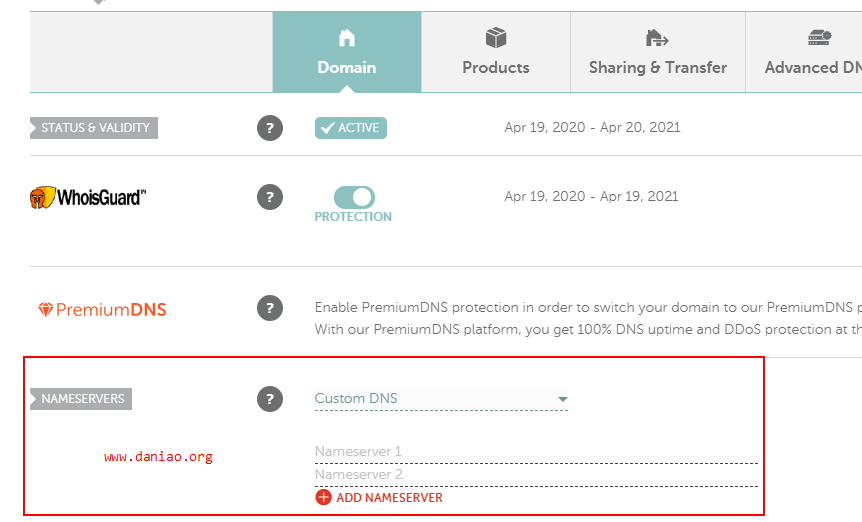Open help for Status & Validity
The image size is (862, 522).
(x=270, y=128)
